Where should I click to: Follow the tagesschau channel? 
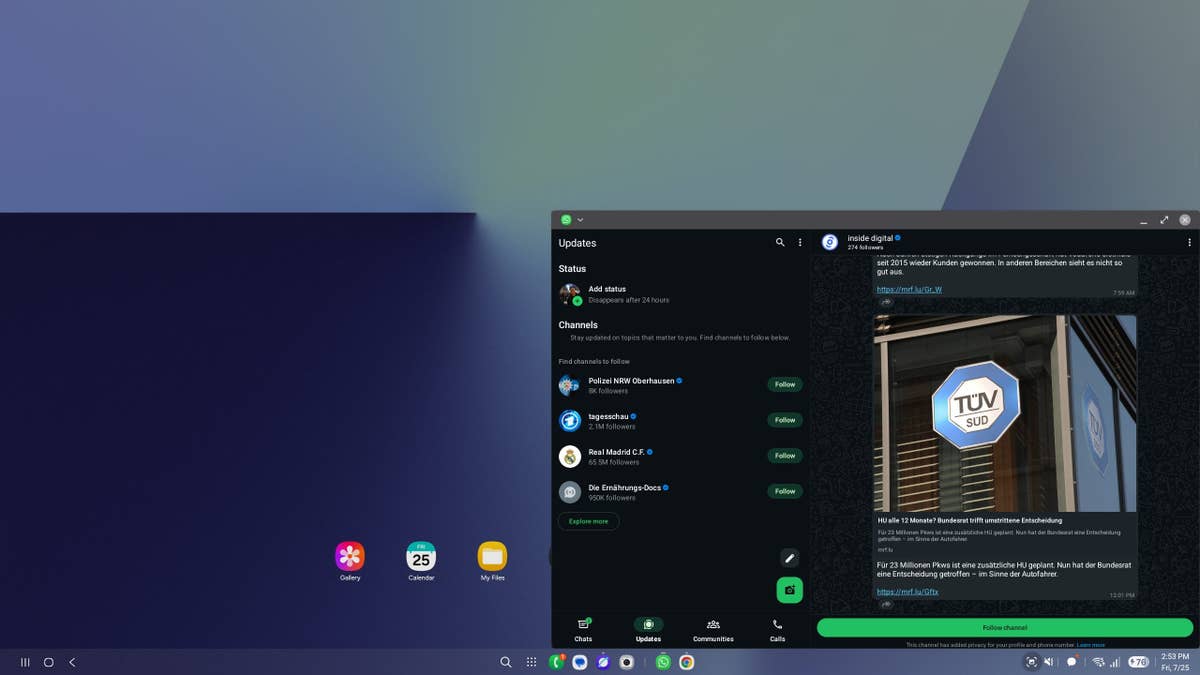pyautogui.click(x=785, y=420)
